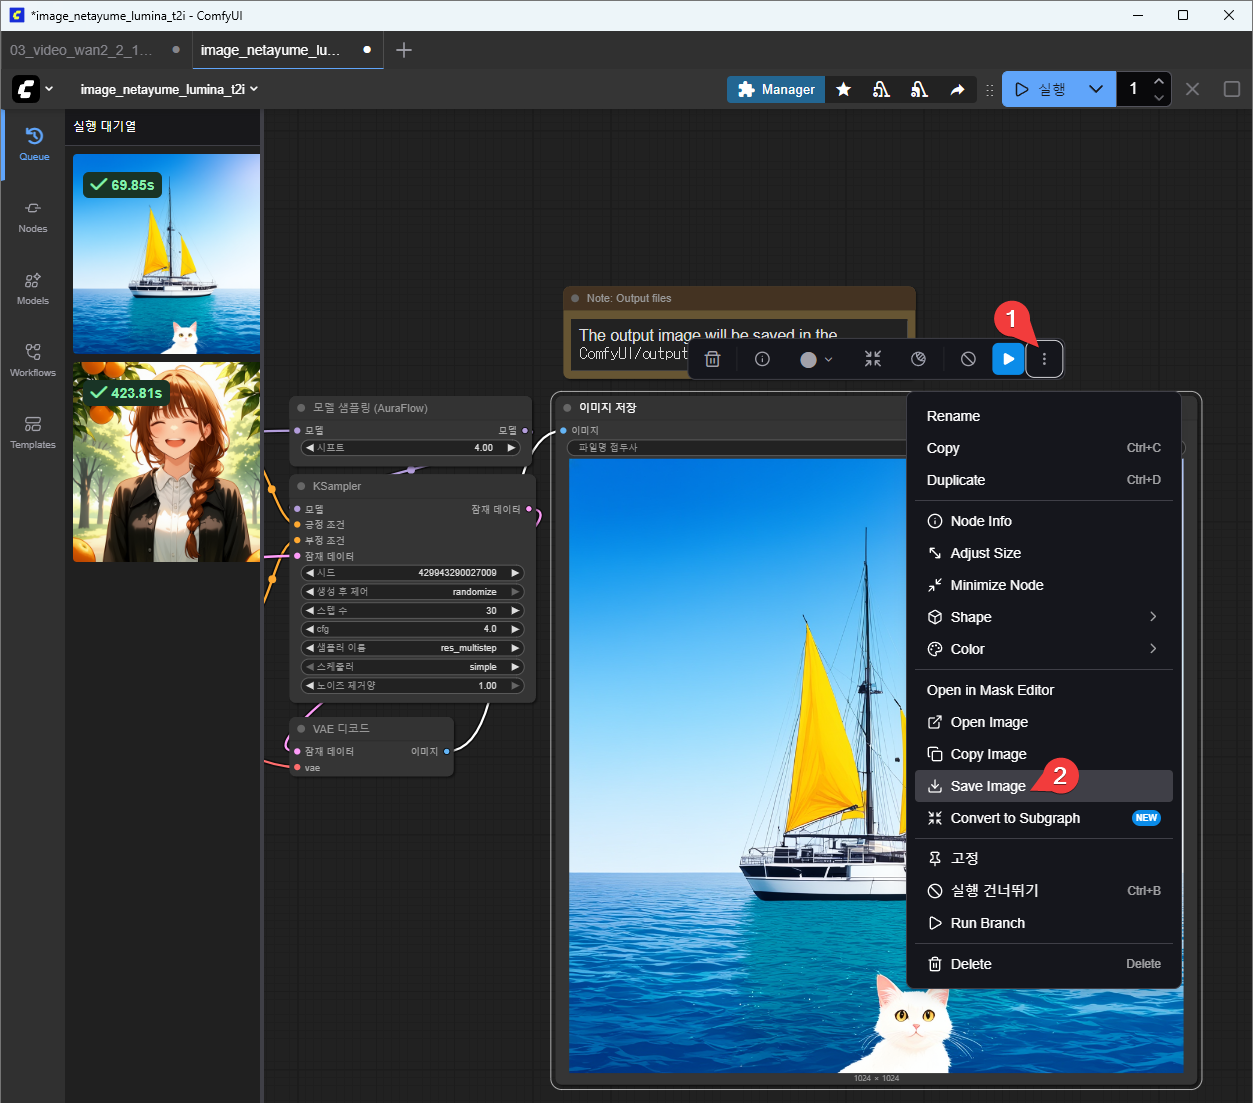Click the trash icon in node toolbar
This screenshot has width=1253, height=1103.
(x=712, y=359)
